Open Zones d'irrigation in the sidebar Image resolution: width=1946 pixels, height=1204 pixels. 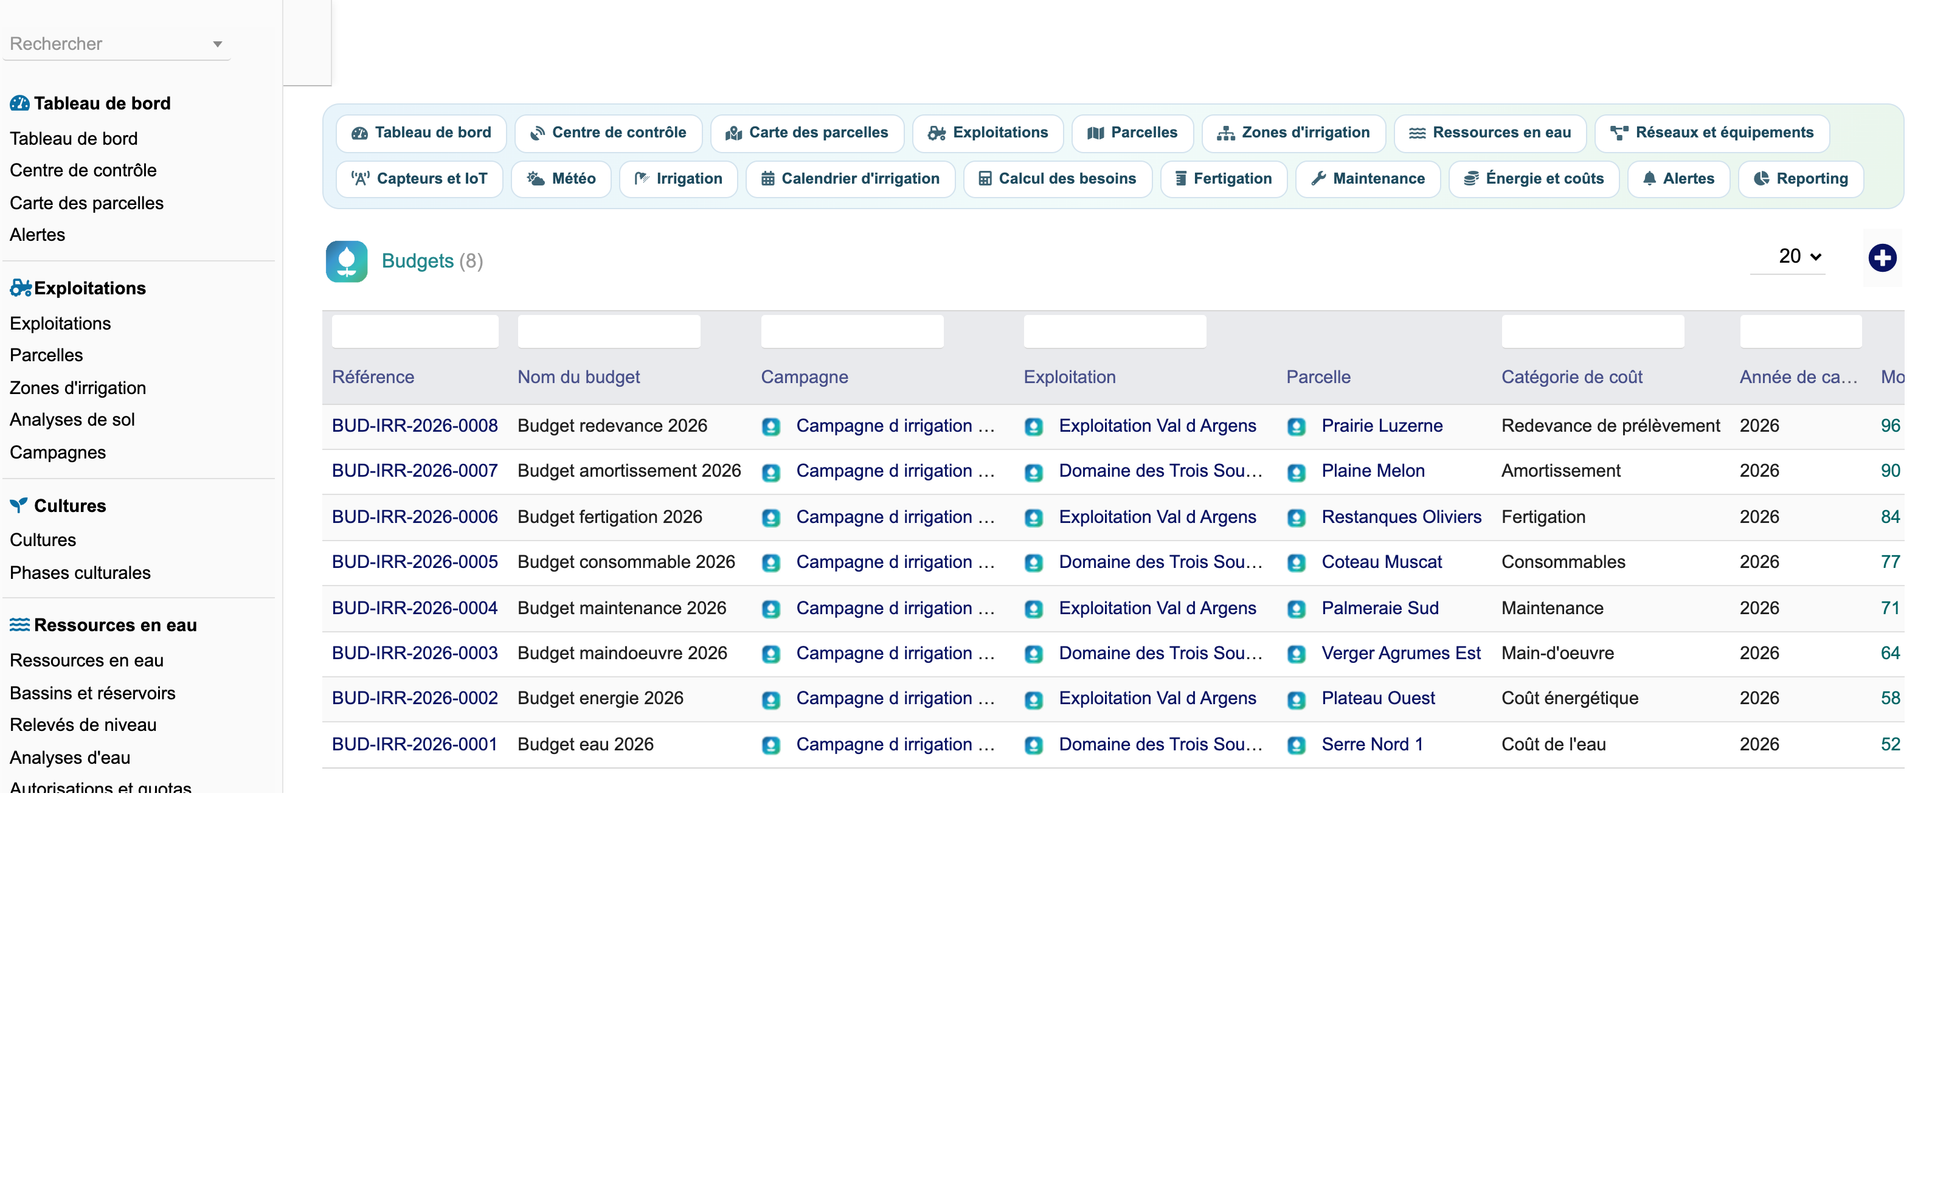[x=78, y=388]
